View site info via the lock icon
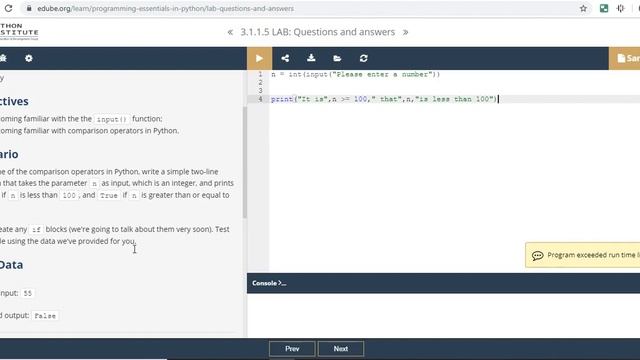The image size is (640, 360). 29,8
